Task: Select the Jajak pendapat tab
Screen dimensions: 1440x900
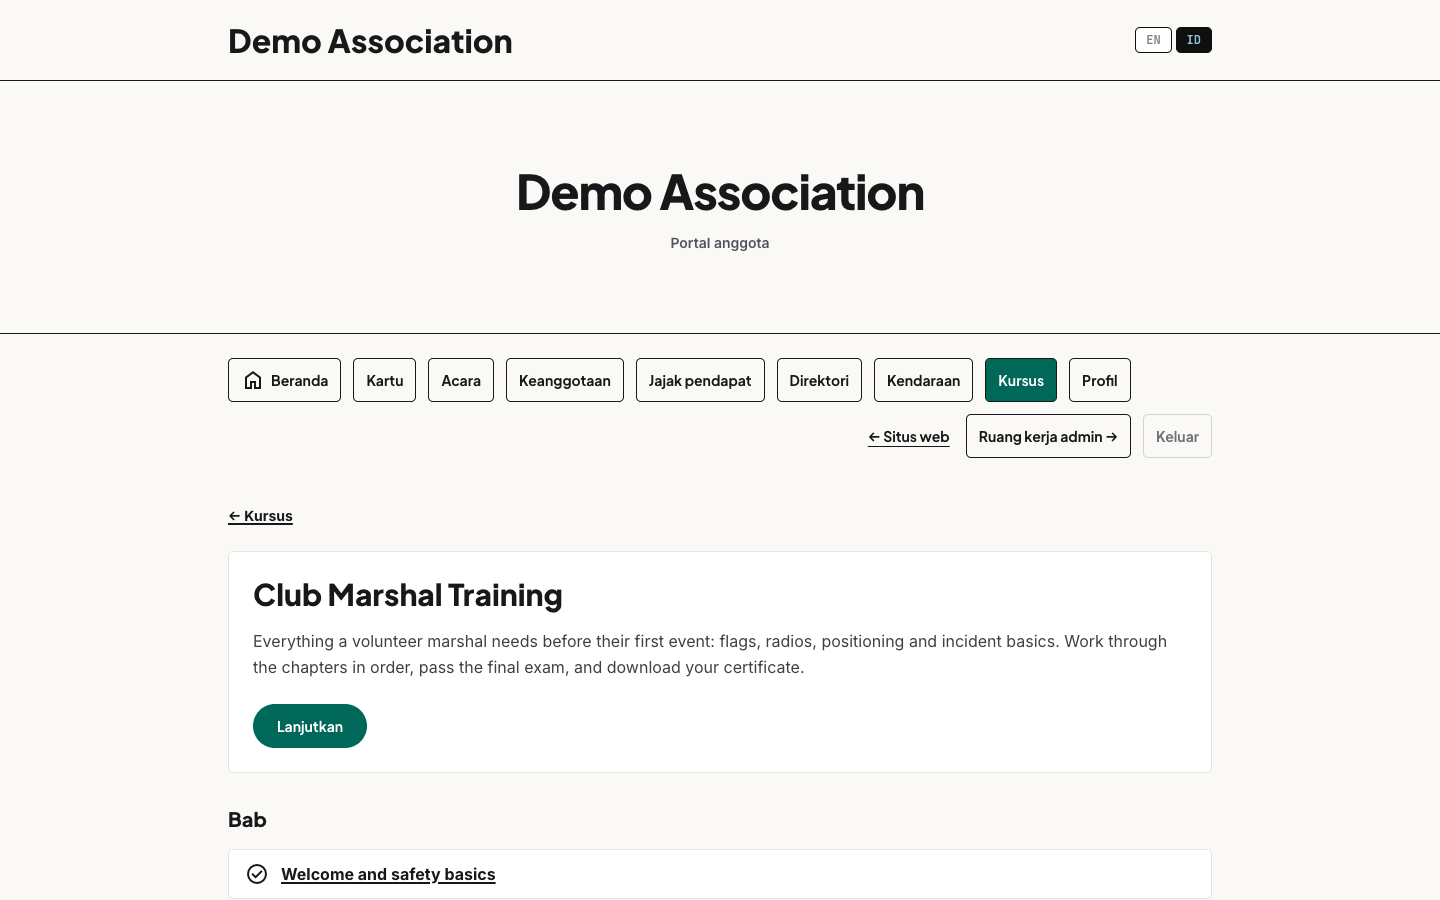Action: [700, 380]
